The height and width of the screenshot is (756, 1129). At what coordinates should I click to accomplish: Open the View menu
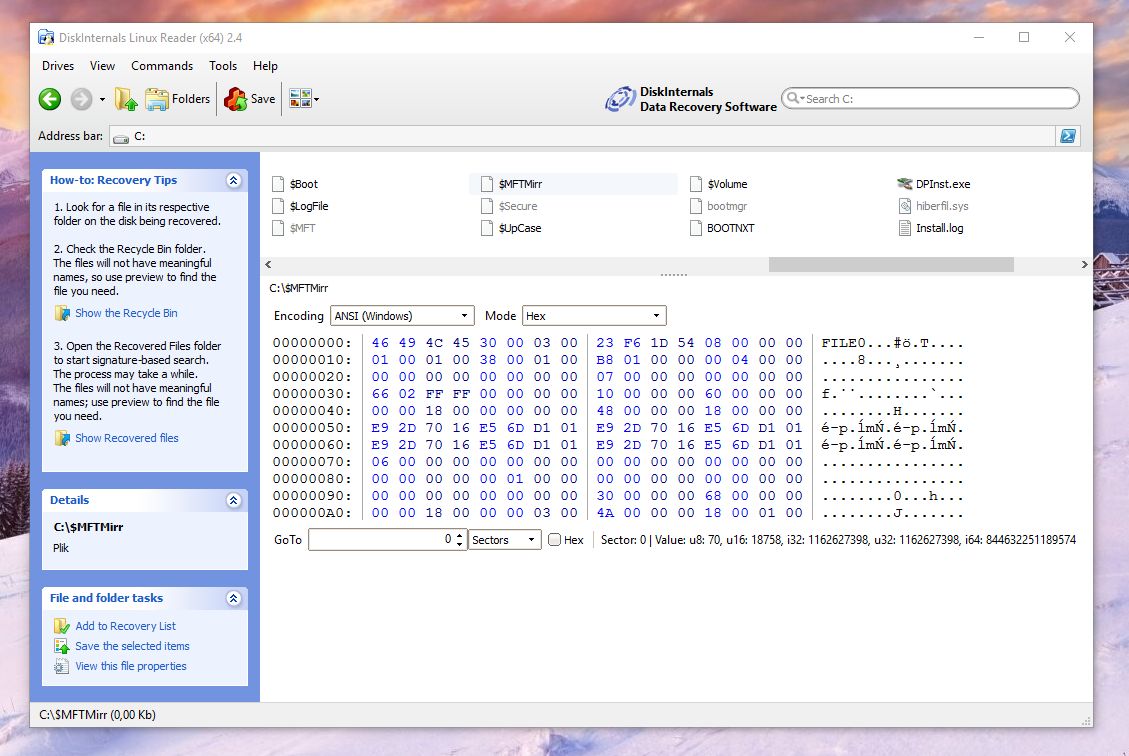tap(102, 66)
